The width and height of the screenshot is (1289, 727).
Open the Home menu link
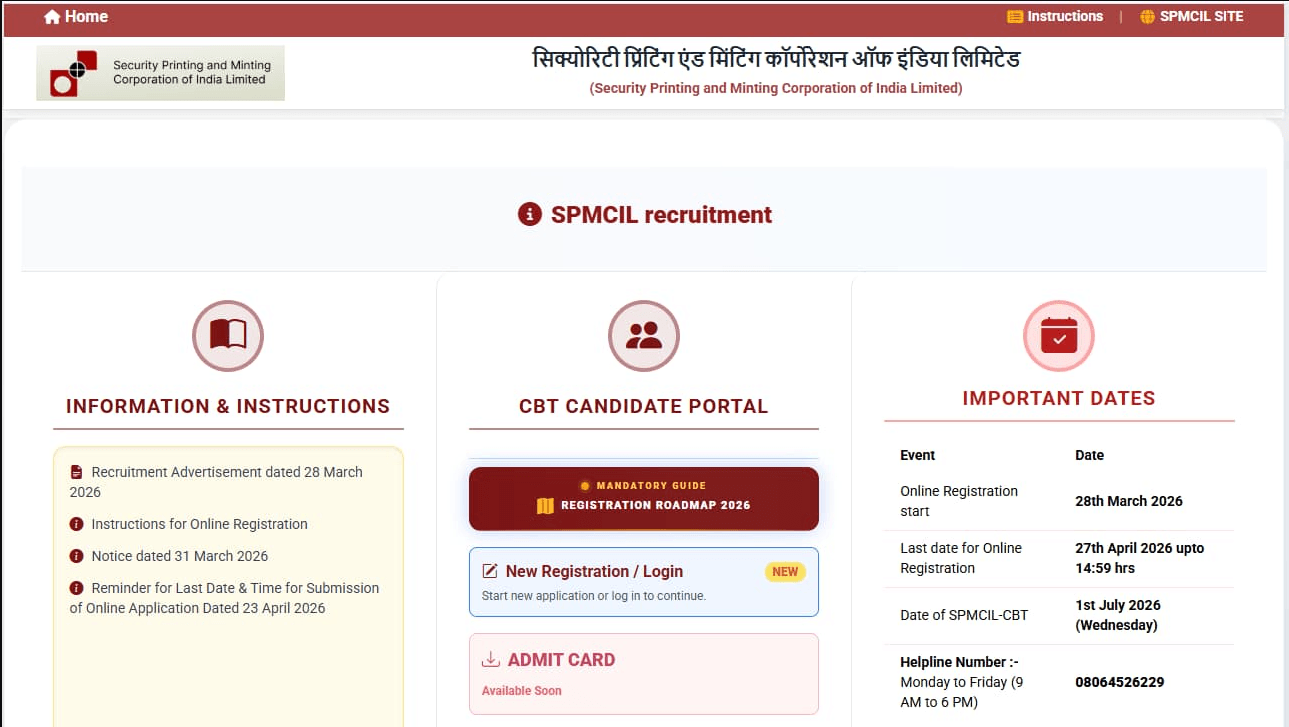click(x=76, y=17)
